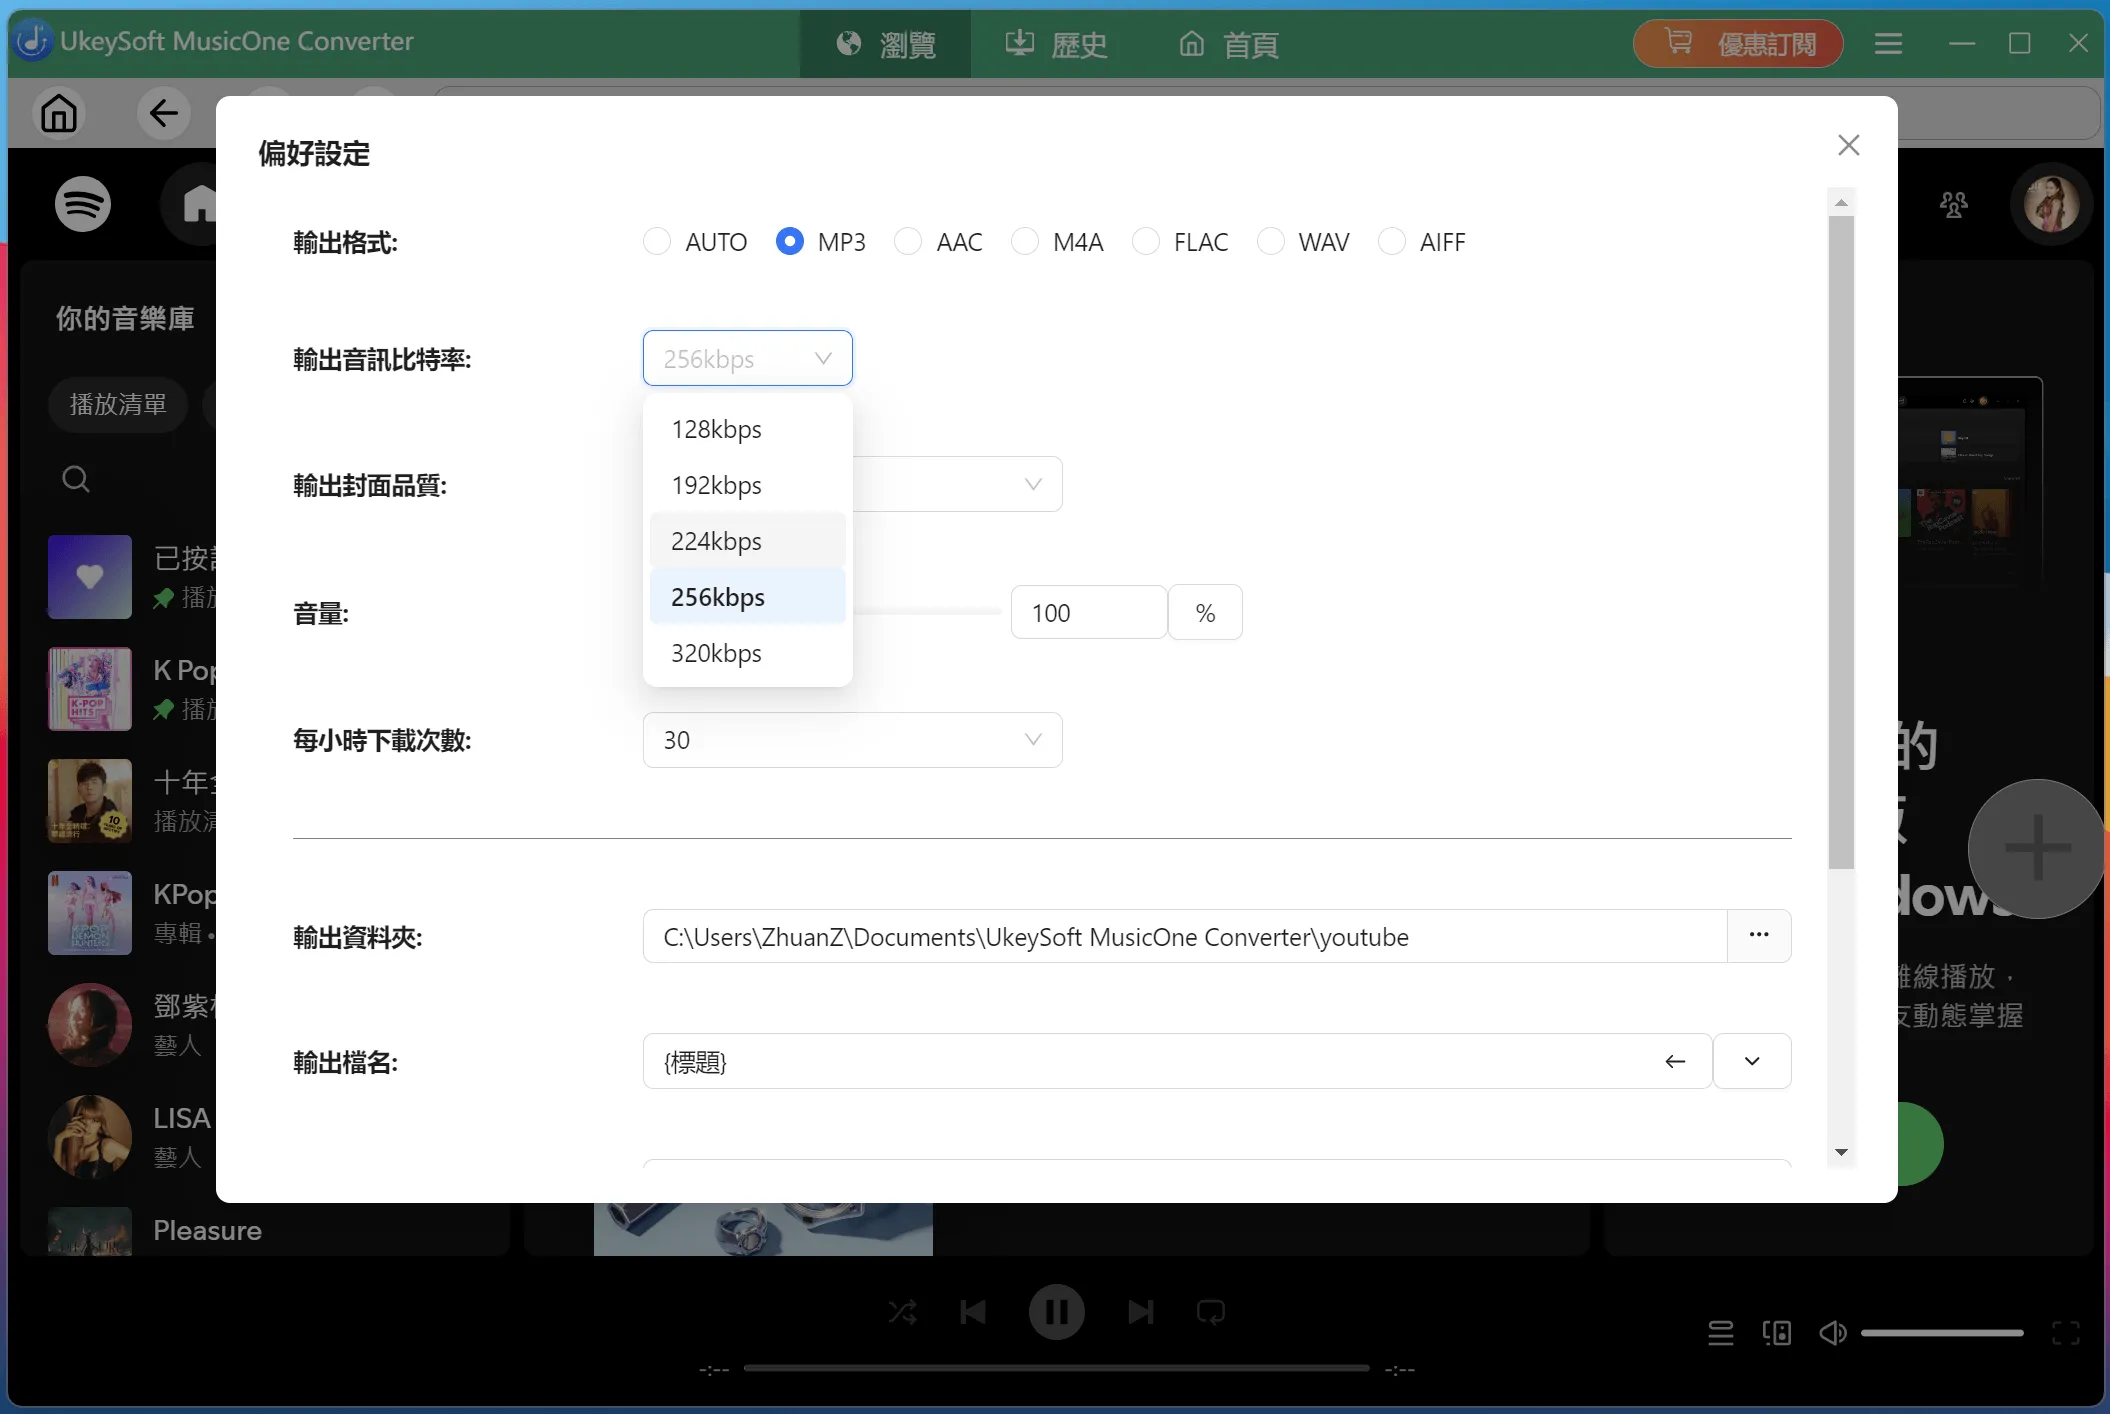2110x1414 pixels.
Task: Pause playback with the pause button
Action: click(x=1056, y=1311)
